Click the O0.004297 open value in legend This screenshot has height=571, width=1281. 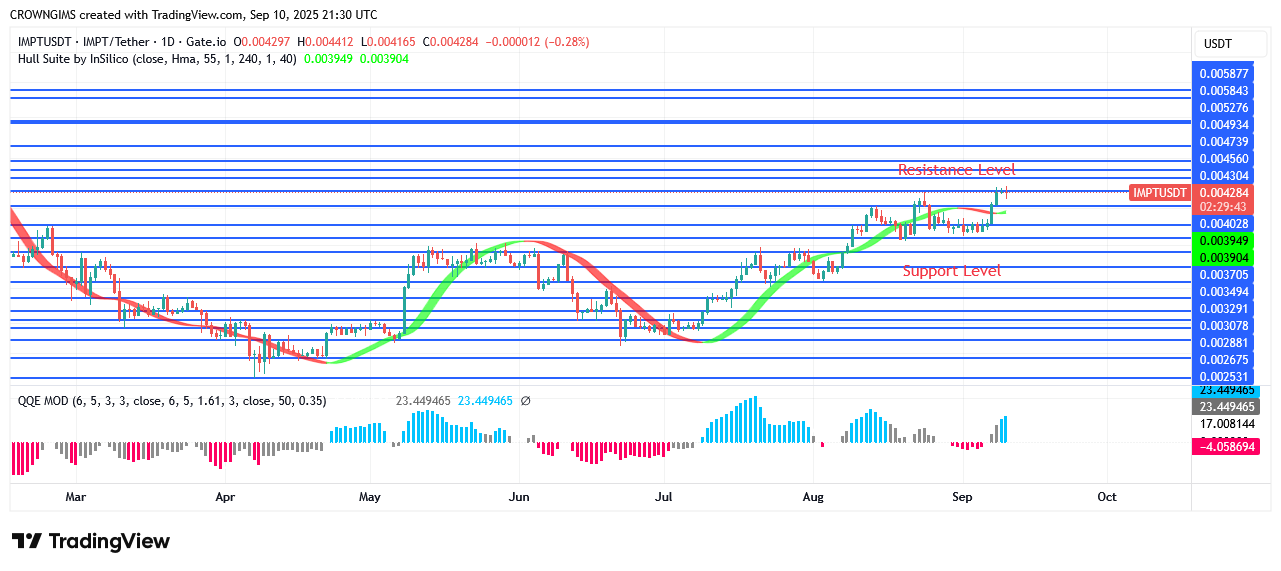[x=263, y=42]
